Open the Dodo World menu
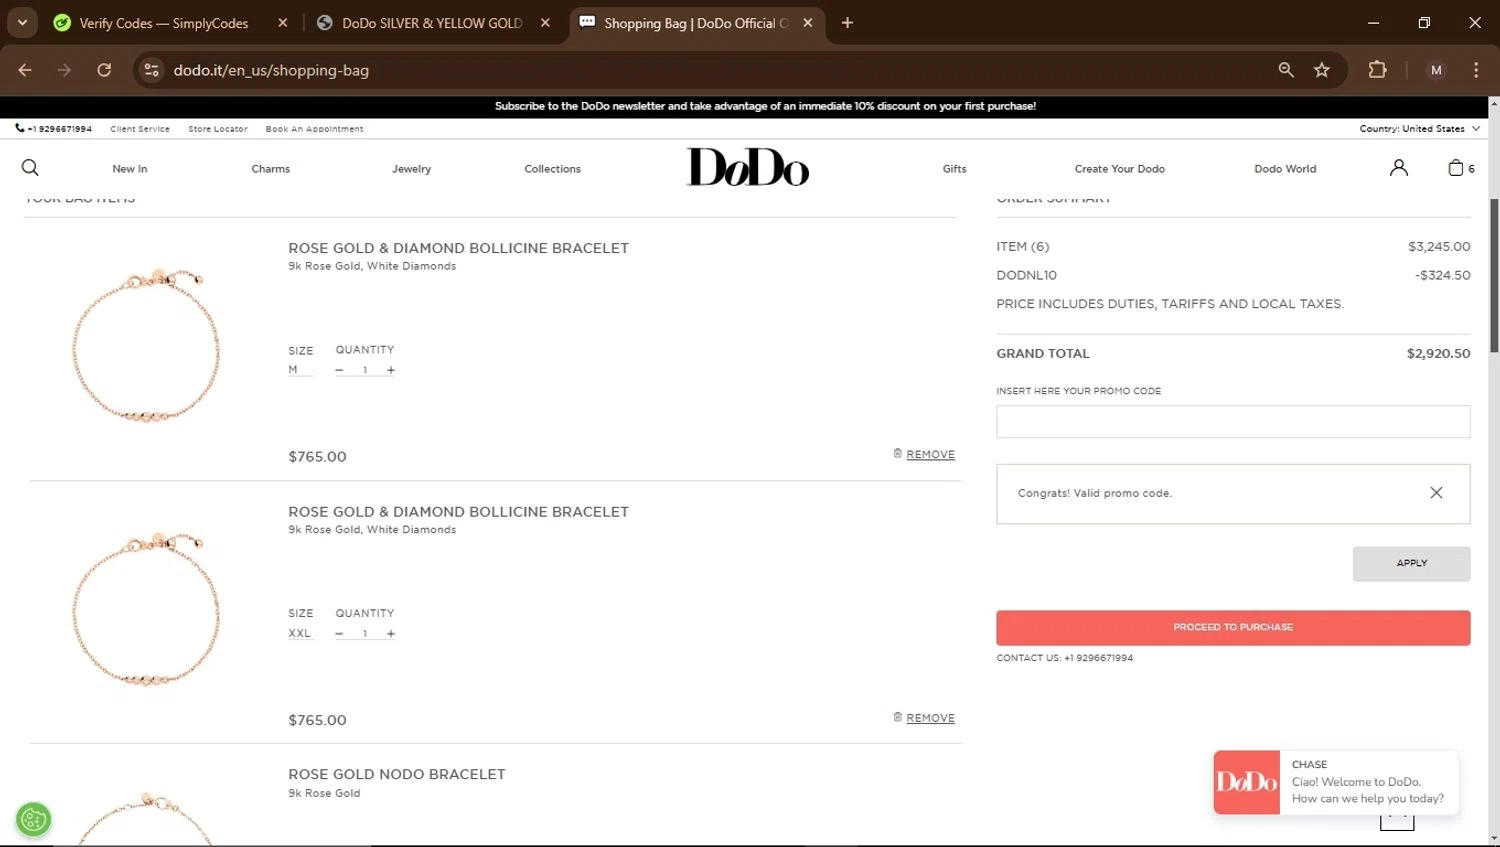This screenshot has height=847, width=1500. click(1286, 169)
